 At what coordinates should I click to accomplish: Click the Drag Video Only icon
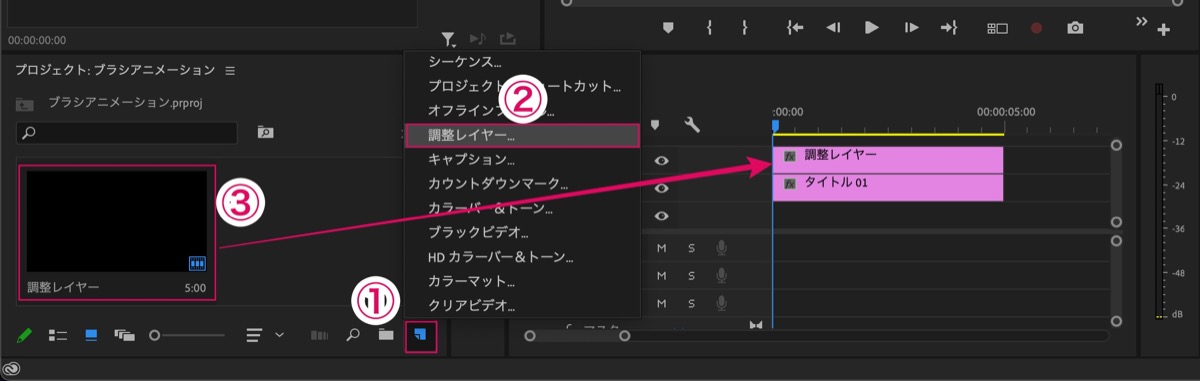click(508, 39)
